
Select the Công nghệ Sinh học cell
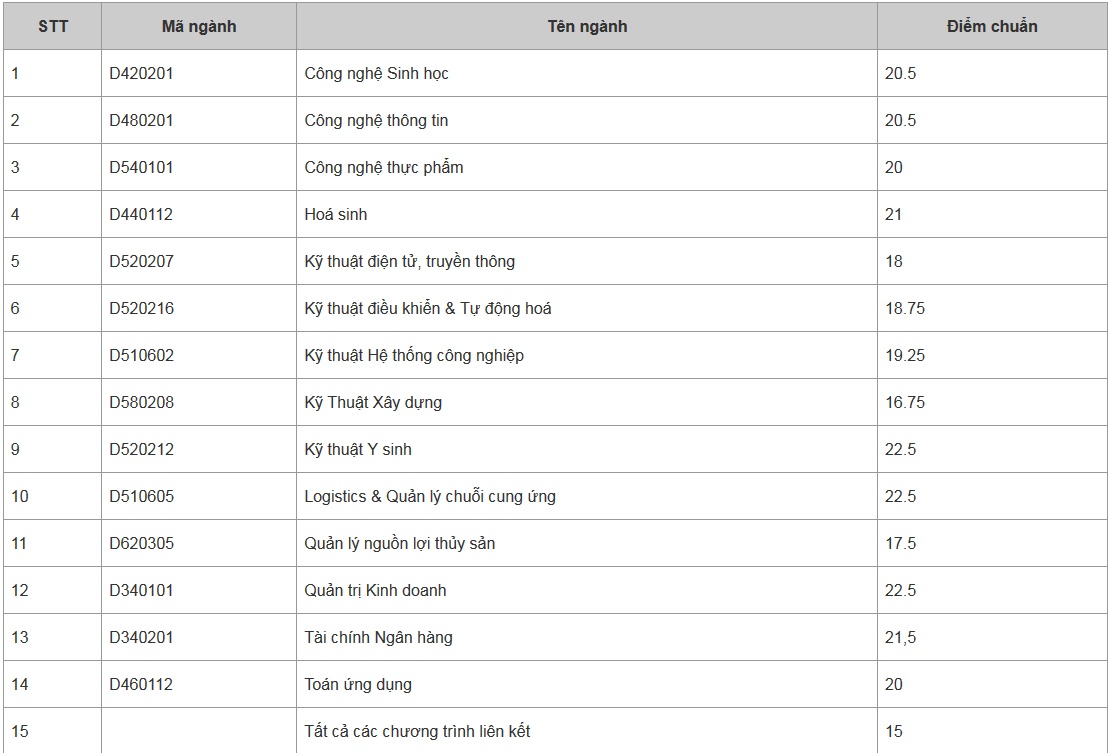tap(383, 74)
